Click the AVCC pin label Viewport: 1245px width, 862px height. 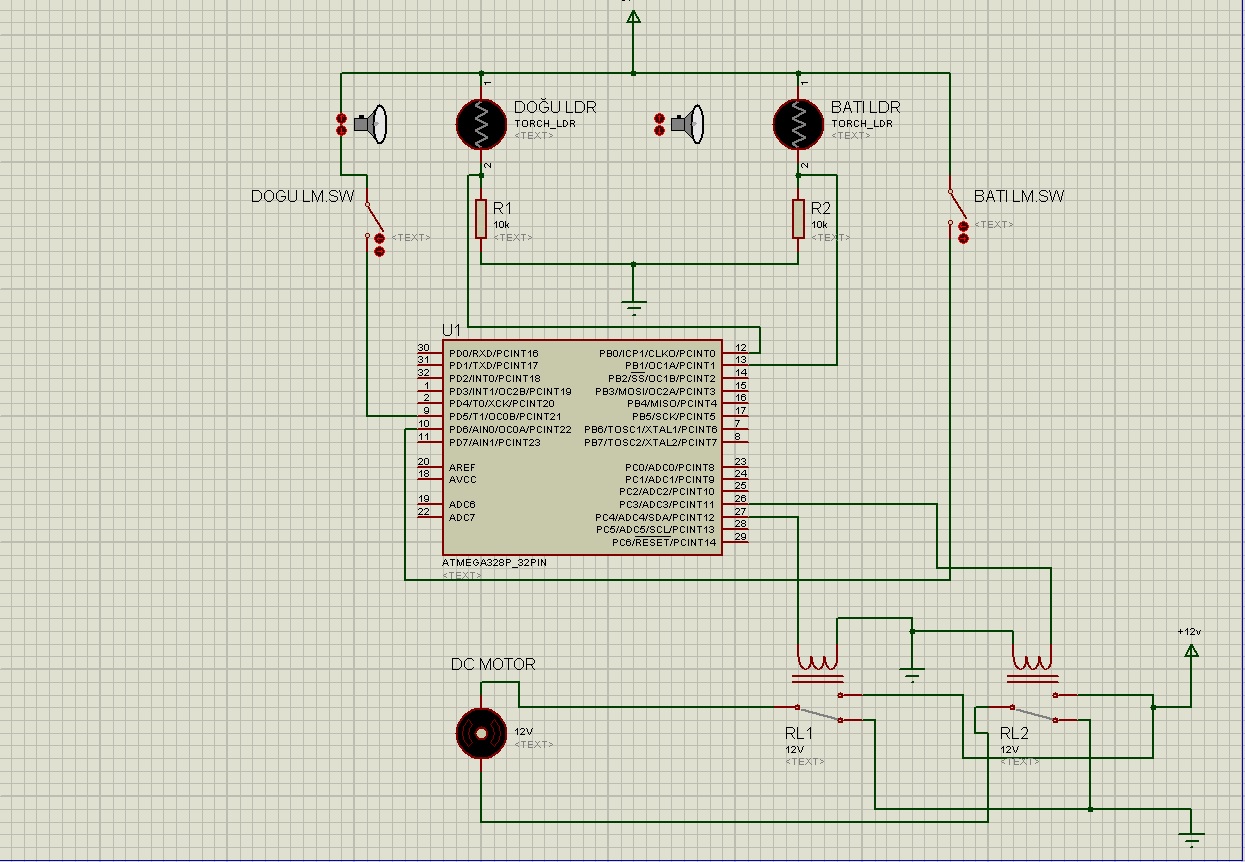(x=463, y=480)
